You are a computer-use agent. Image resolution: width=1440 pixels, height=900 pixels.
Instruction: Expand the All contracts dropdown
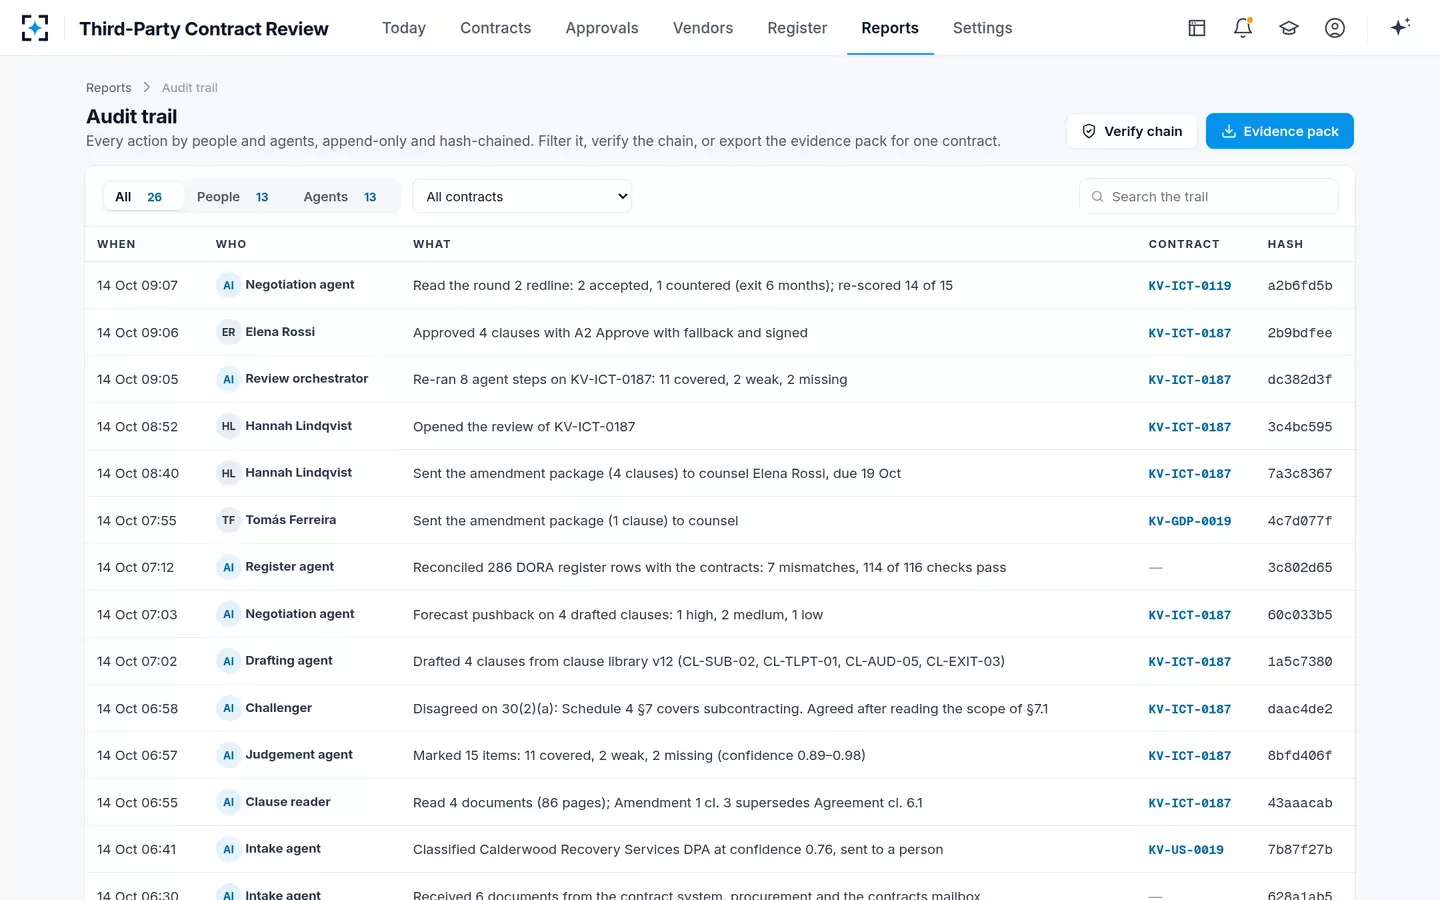[x=522, y=196]
